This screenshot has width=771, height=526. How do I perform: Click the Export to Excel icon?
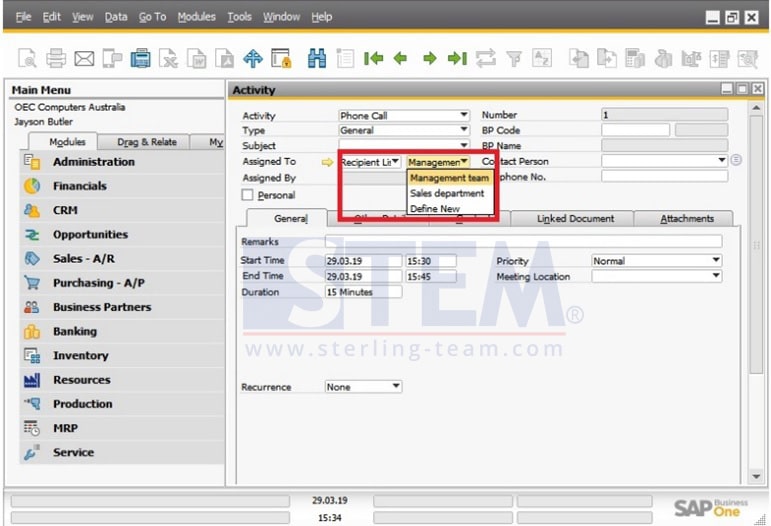169,58
